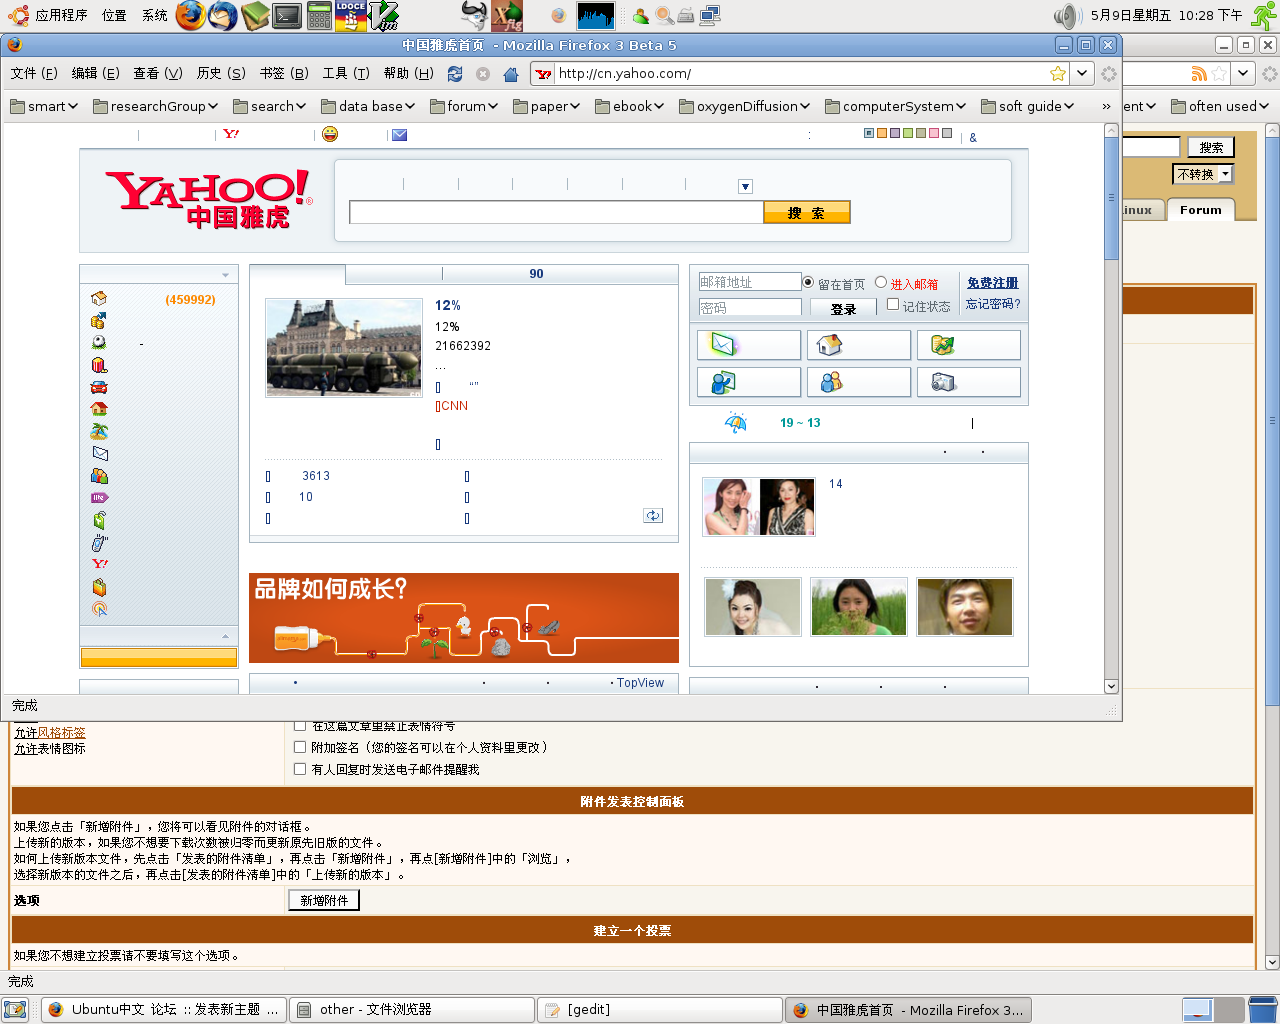This screenshot has height=1024, width=1280.
Task: Open the computerSystem bookmarks folder
Action: (895, 106)
